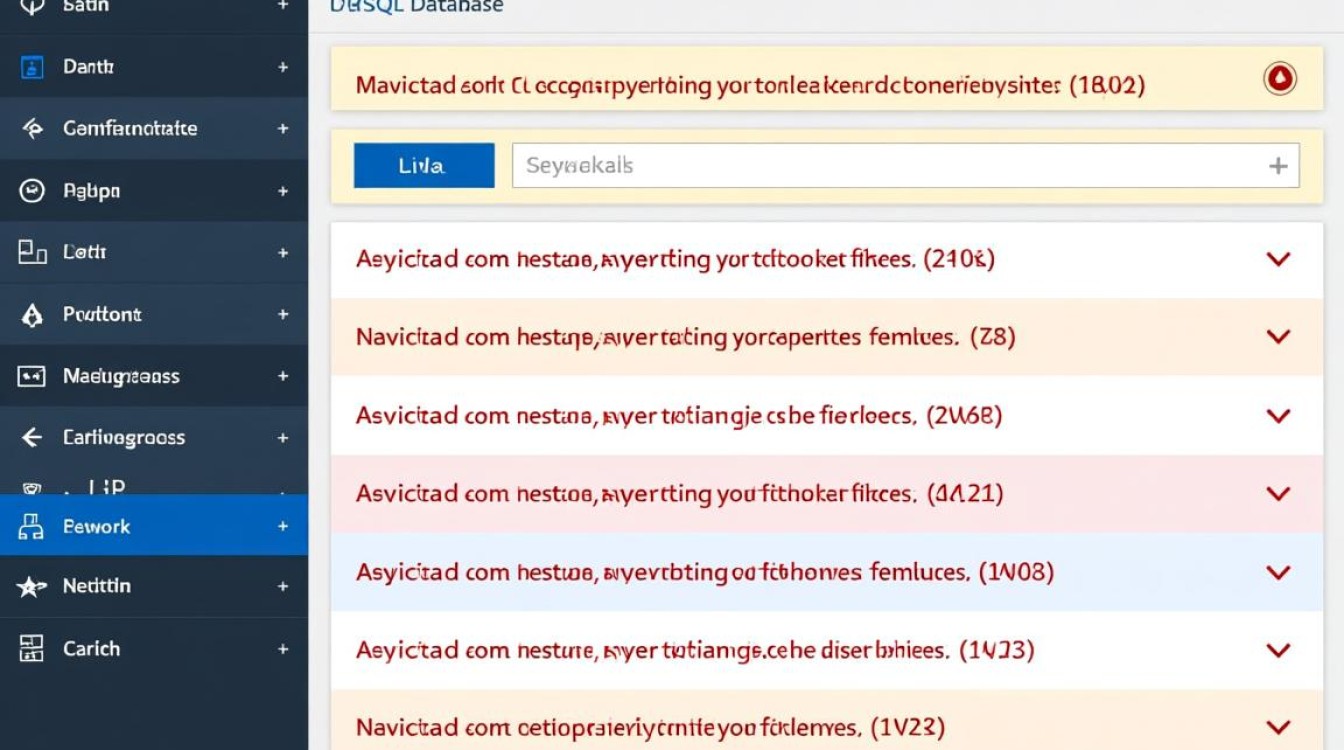Viewport: 1344px width, 750px height.
Task: Expand the Nedittin plus sign
Action: tap(283, 587)
